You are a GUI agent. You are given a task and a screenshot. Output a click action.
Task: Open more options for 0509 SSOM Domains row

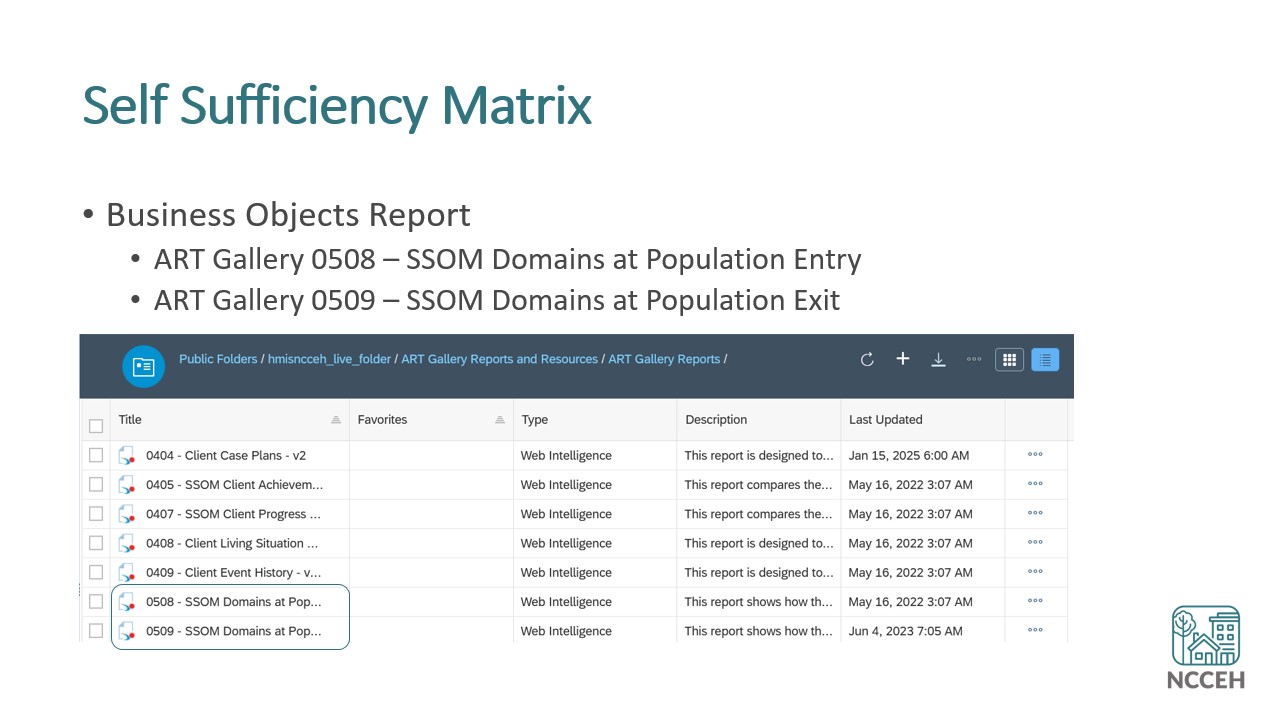pyautogui.click(x=1035, y=631)
